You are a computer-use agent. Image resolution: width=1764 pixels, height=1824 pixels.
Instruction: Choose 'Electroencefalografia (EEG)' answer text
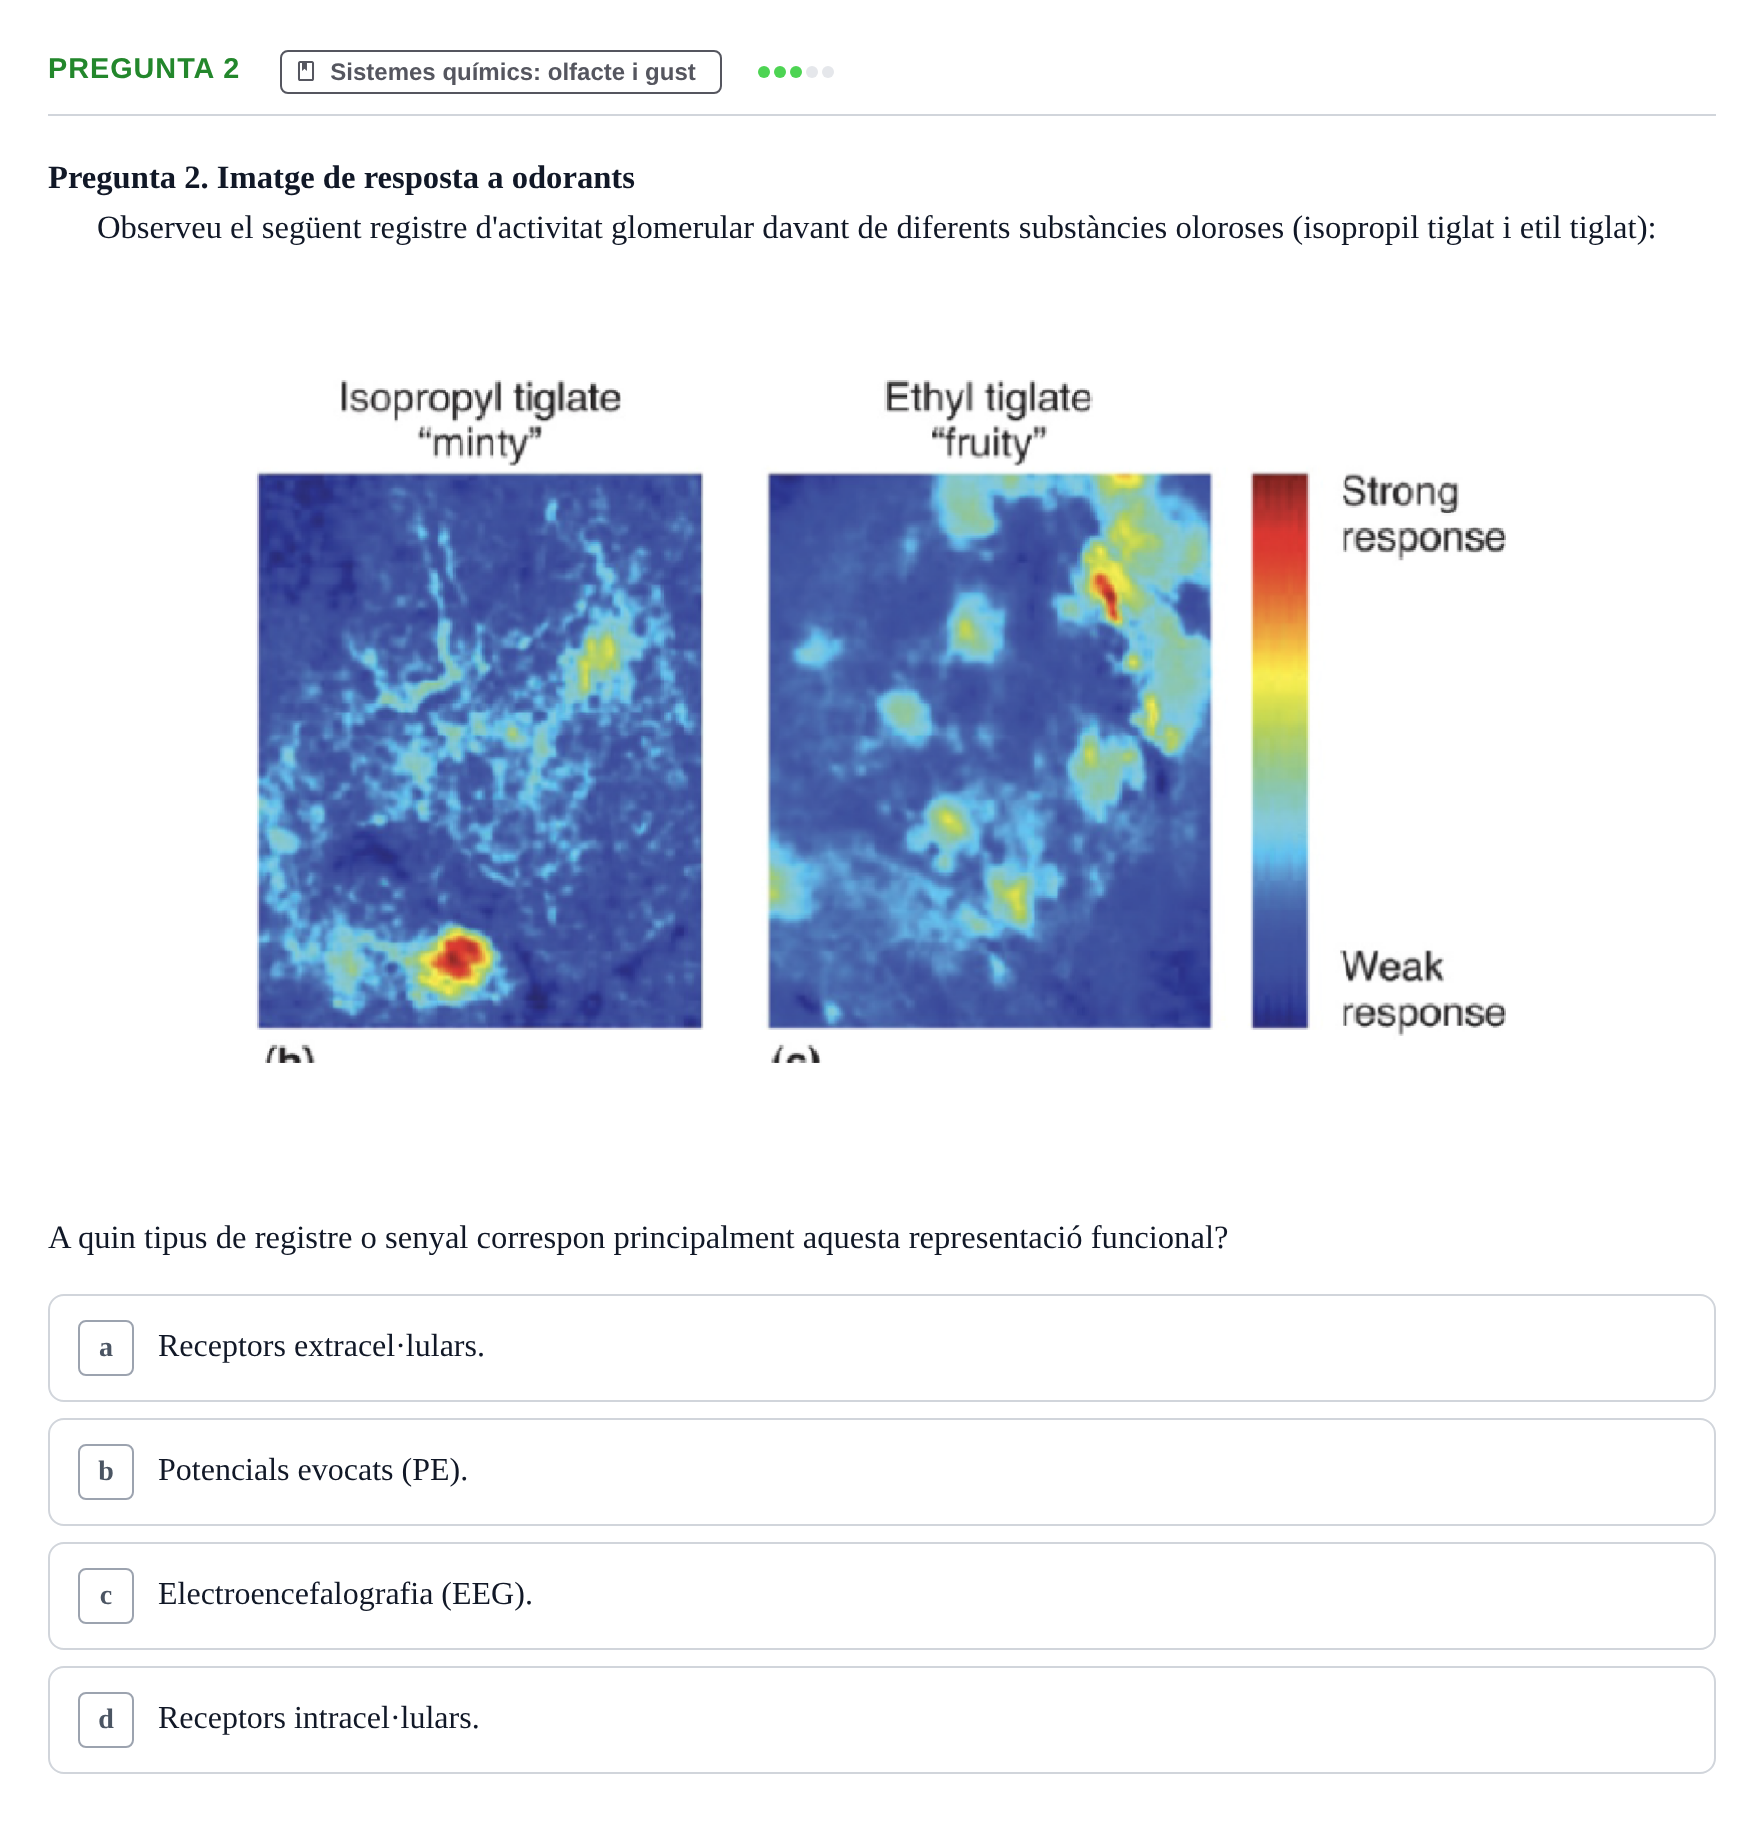(345, 1594)
